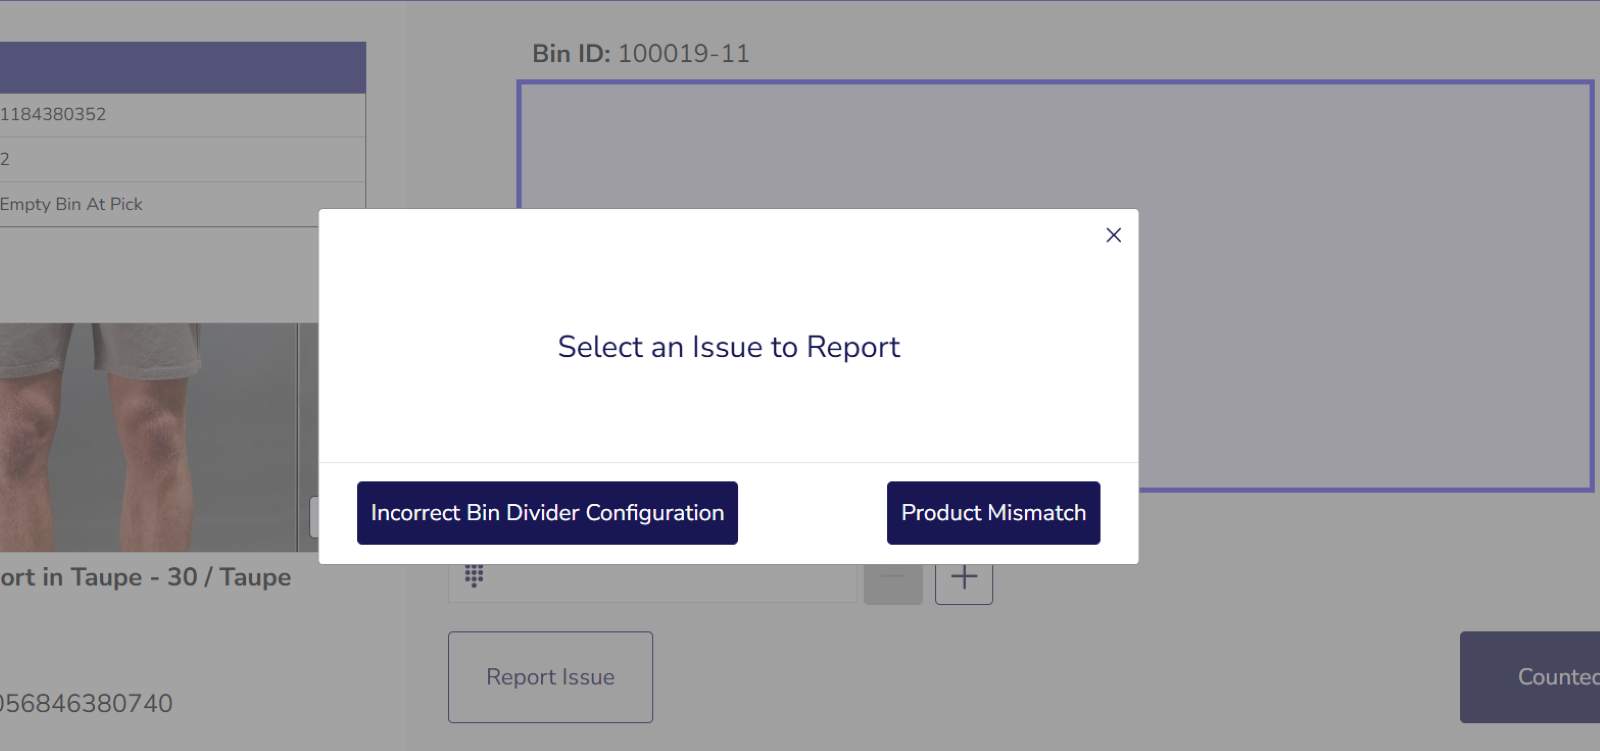Decrease quantity with minus stepper
Viewport: 1600px width, 751px height.
click(893, 578)
